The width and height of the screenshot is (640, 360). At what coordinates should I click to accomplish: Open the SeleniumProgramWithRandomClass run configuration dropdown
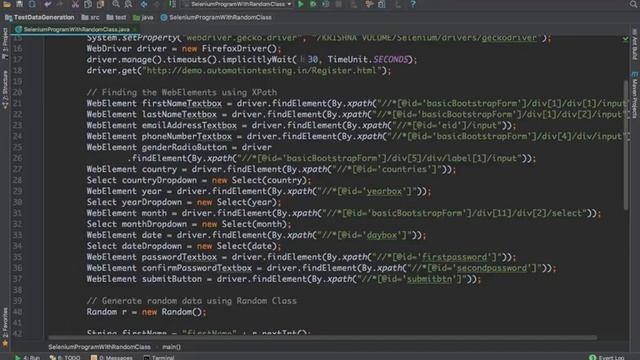[238, 4]
